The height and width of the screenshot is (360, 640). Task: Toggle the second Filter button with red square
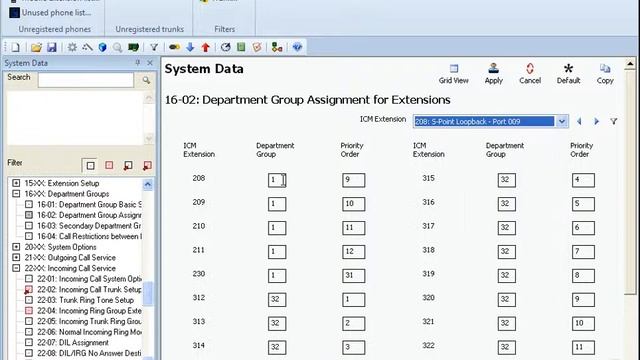tap(109, 165)
